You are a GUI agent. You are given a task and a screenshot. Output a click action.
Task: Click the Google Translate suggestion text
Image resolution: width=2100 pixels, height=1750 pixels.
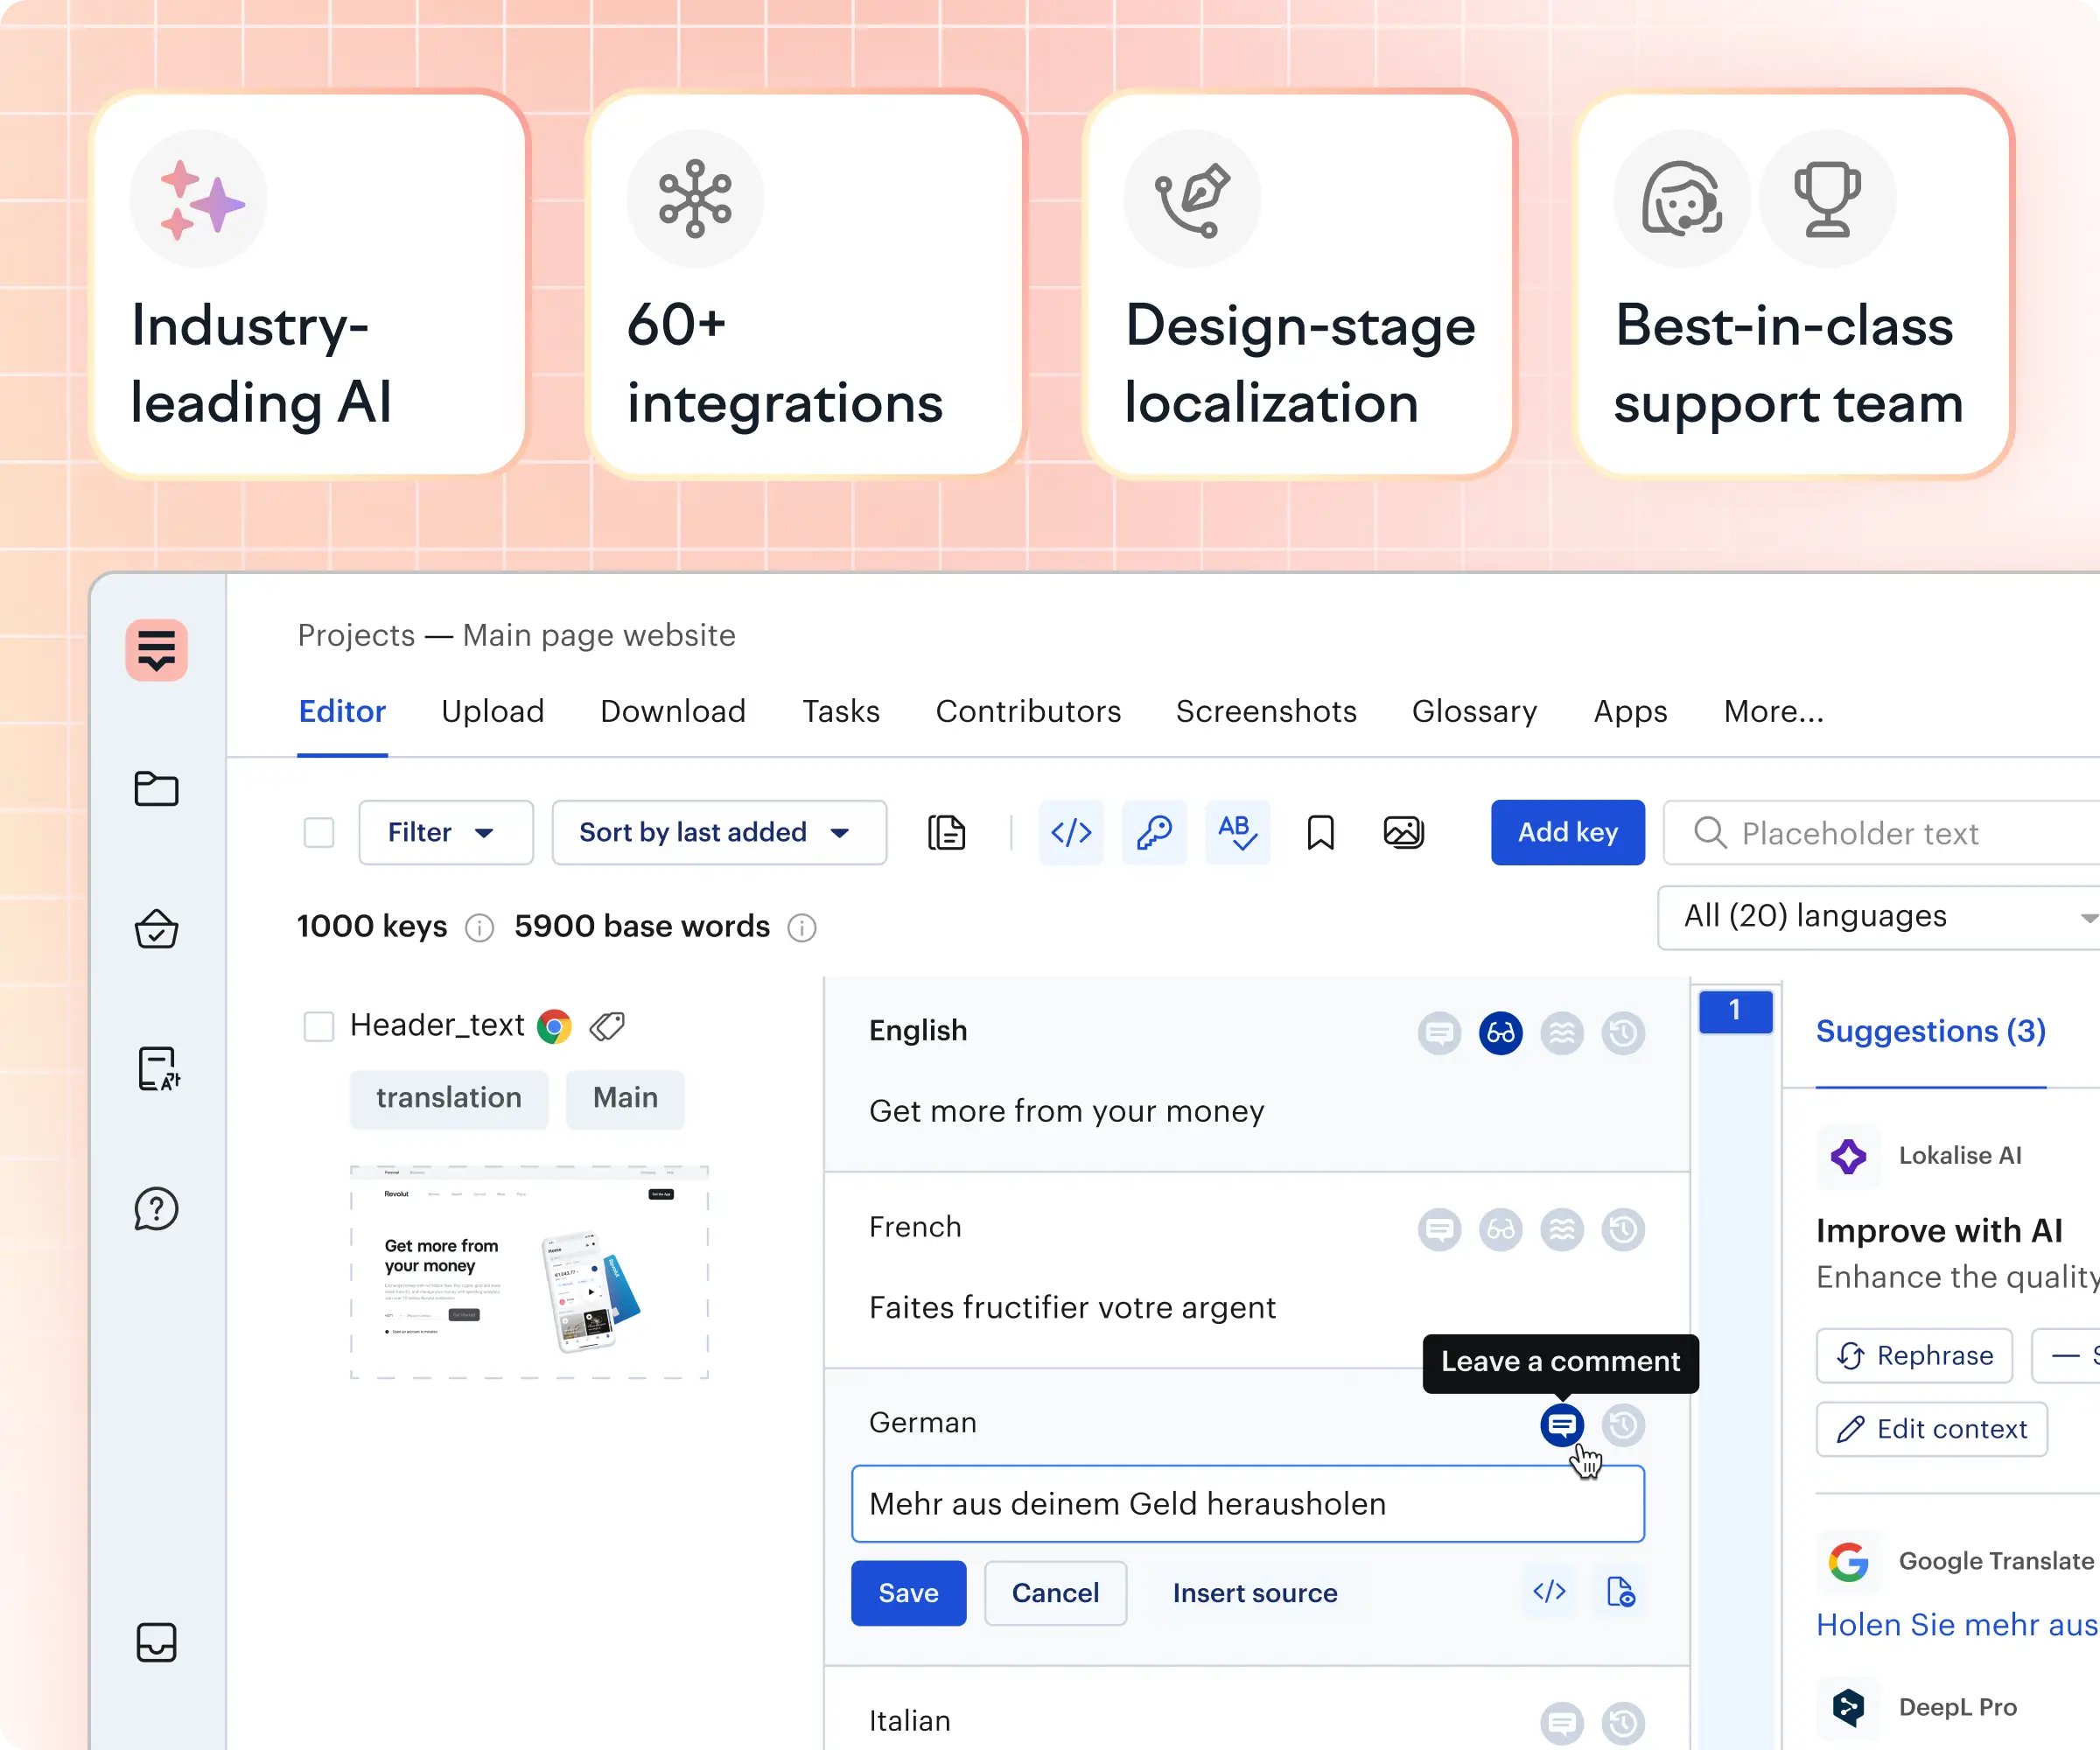click(1957, 1625)
